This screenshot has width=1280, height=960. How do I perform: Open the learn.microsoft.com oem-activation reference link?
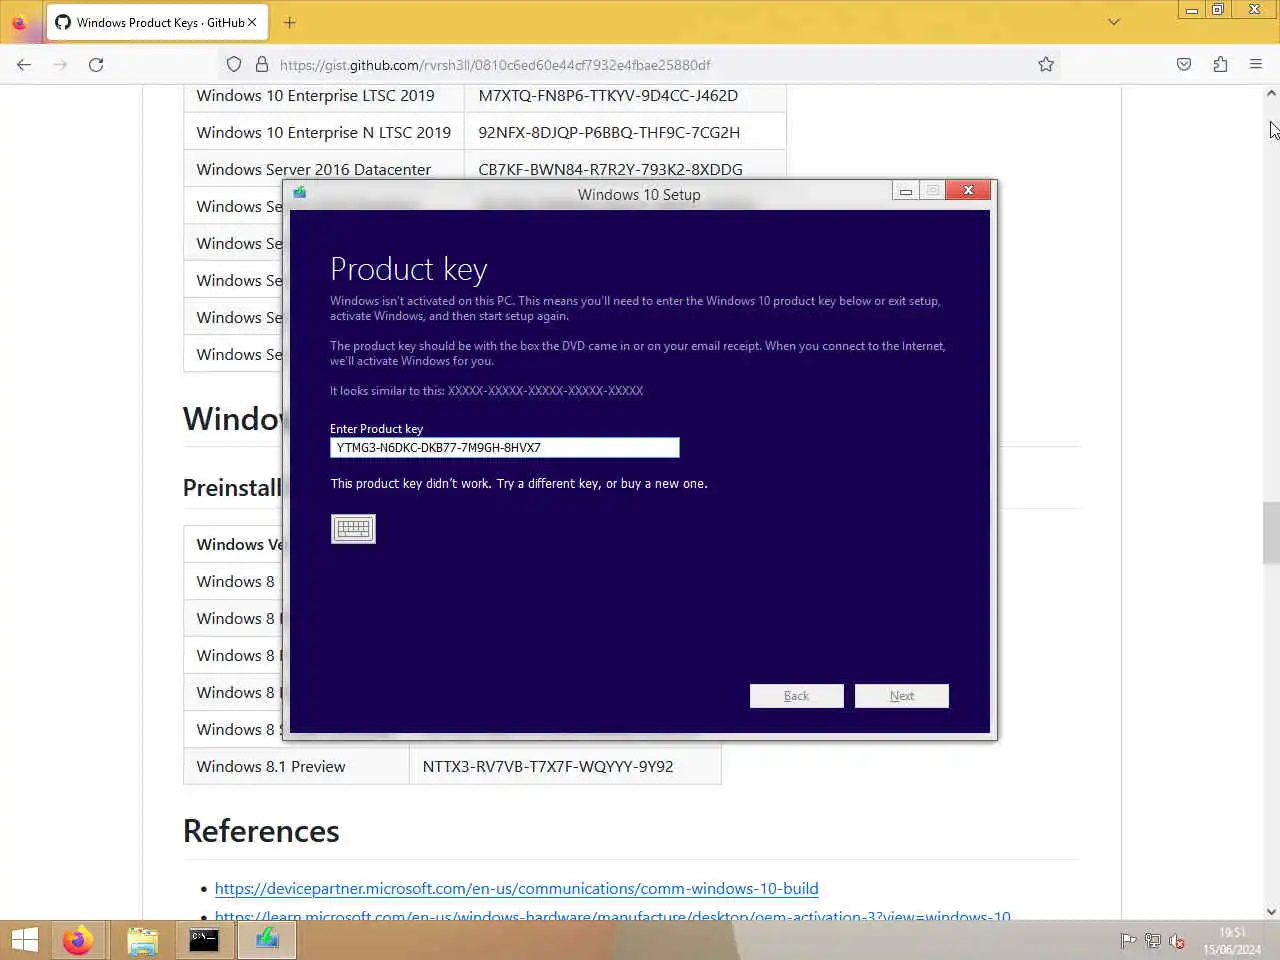[x=612, y=916]
